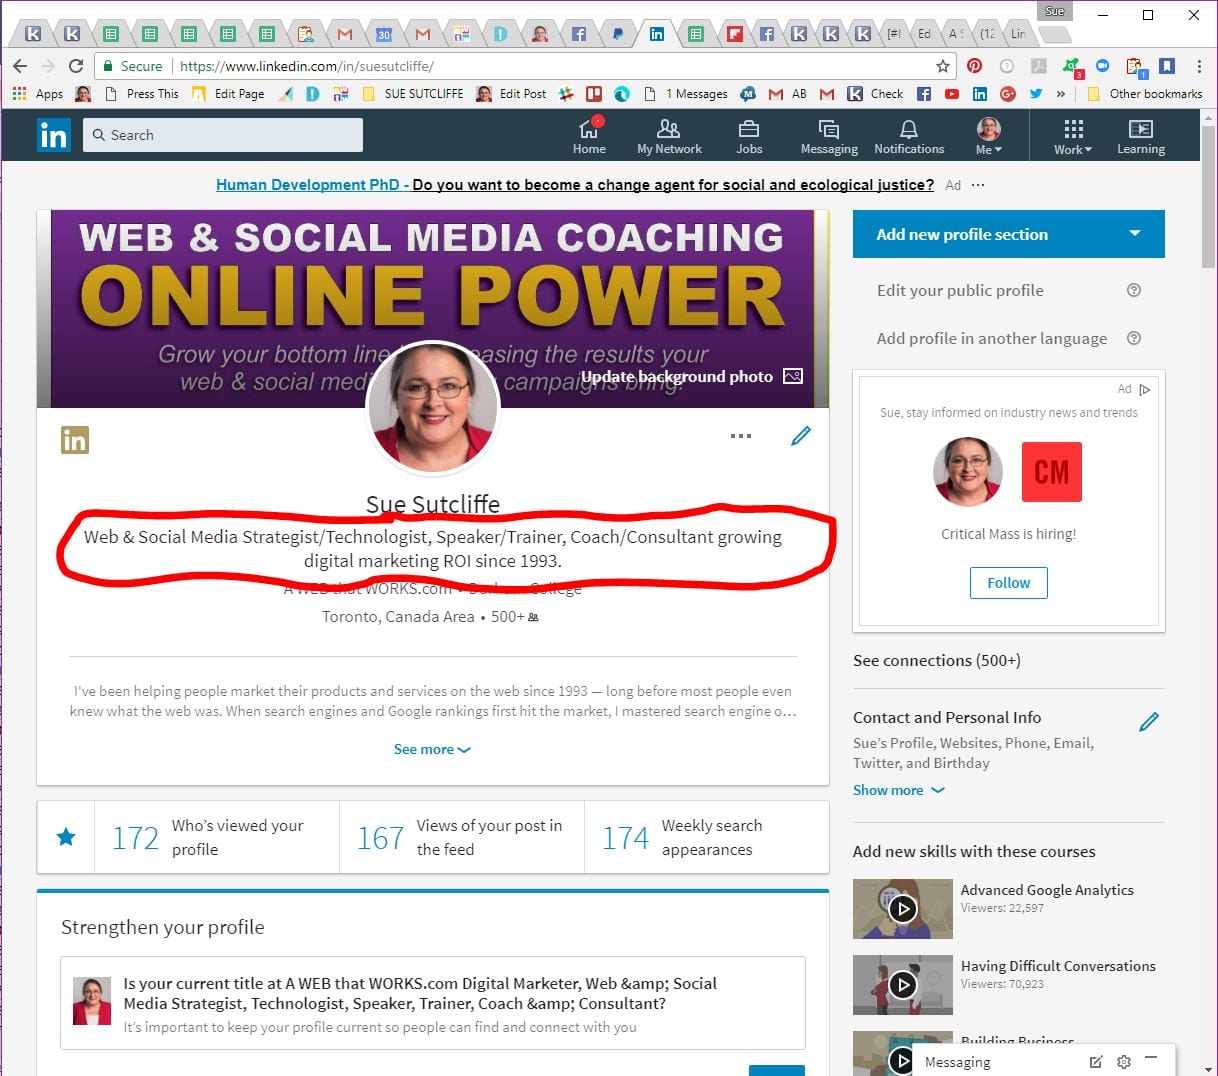
Task: Show more contact info details
Action: point(898,790)
